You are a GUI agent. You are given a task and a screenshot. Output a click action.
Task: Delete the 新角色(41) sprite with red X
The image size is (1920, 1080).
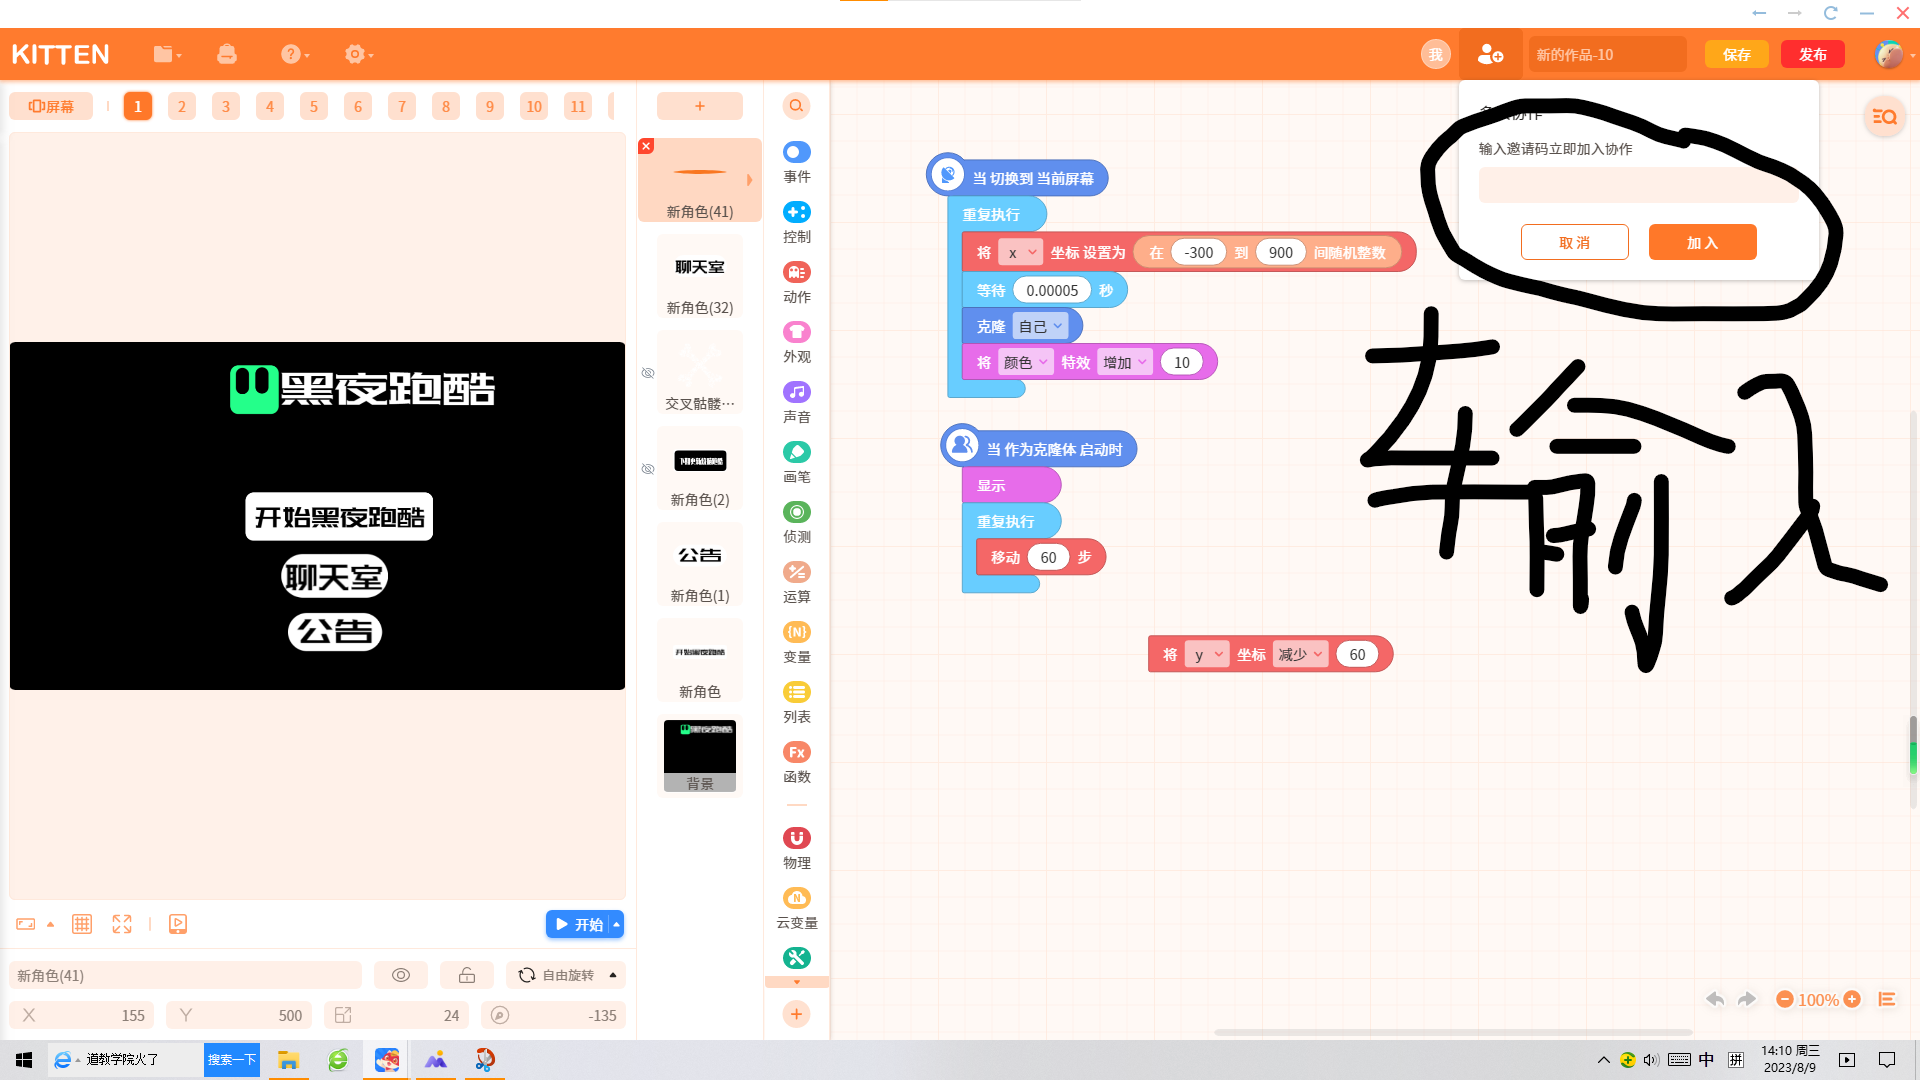646,146
